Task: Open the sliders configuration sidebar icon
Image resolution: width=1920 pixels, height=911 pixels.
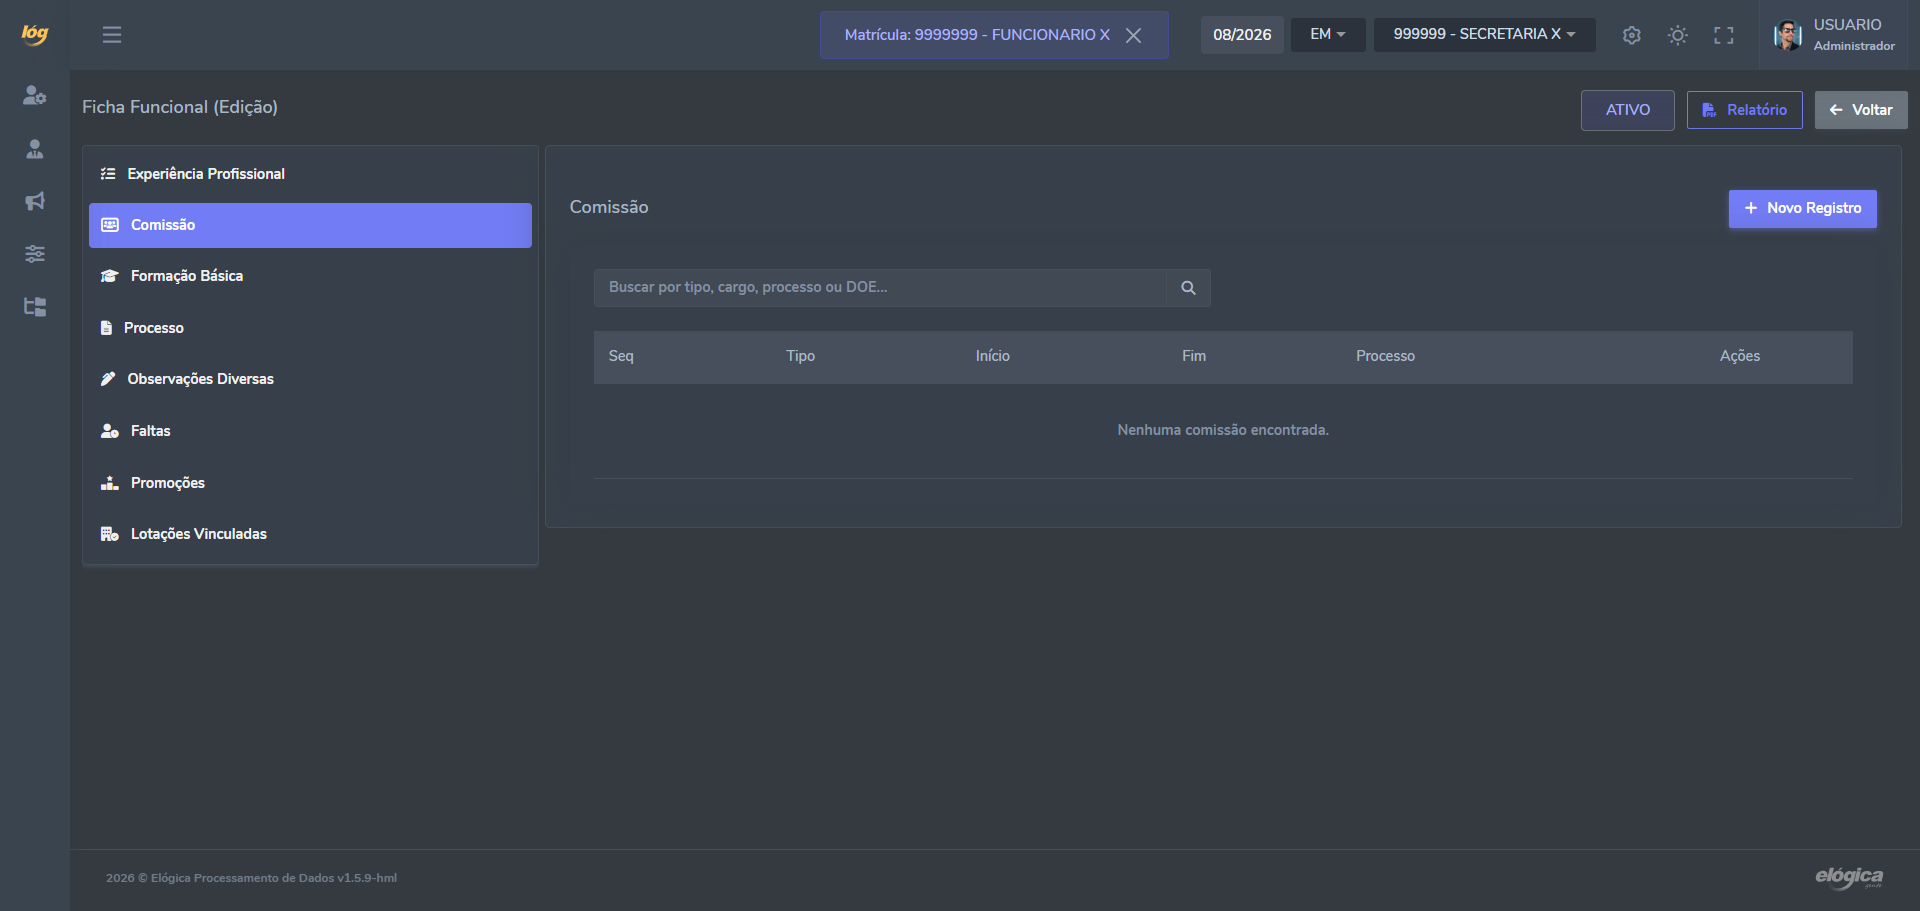Action: (35, 254)
